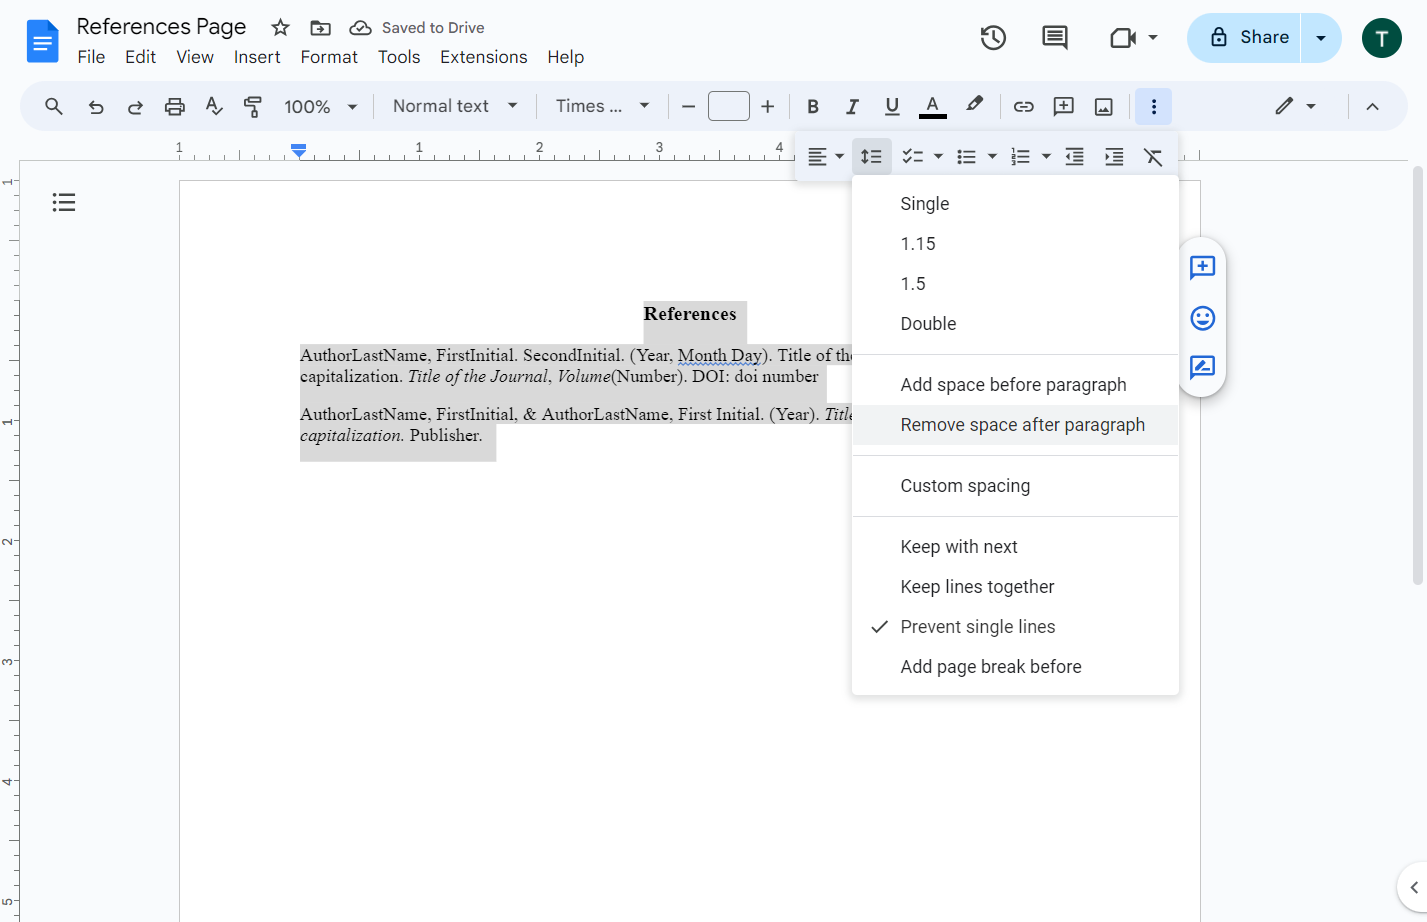Open the bulleted list options arrow
Viewport: 1427px width, 922px height.
pos(992,157)
